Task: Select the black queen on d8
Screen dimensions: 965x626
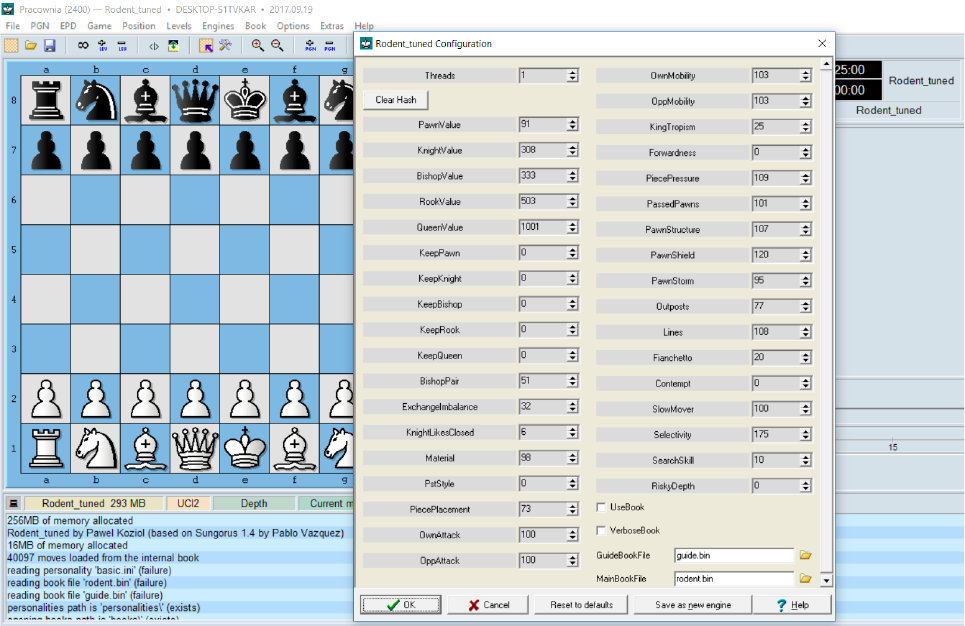Action: (195, 100)
